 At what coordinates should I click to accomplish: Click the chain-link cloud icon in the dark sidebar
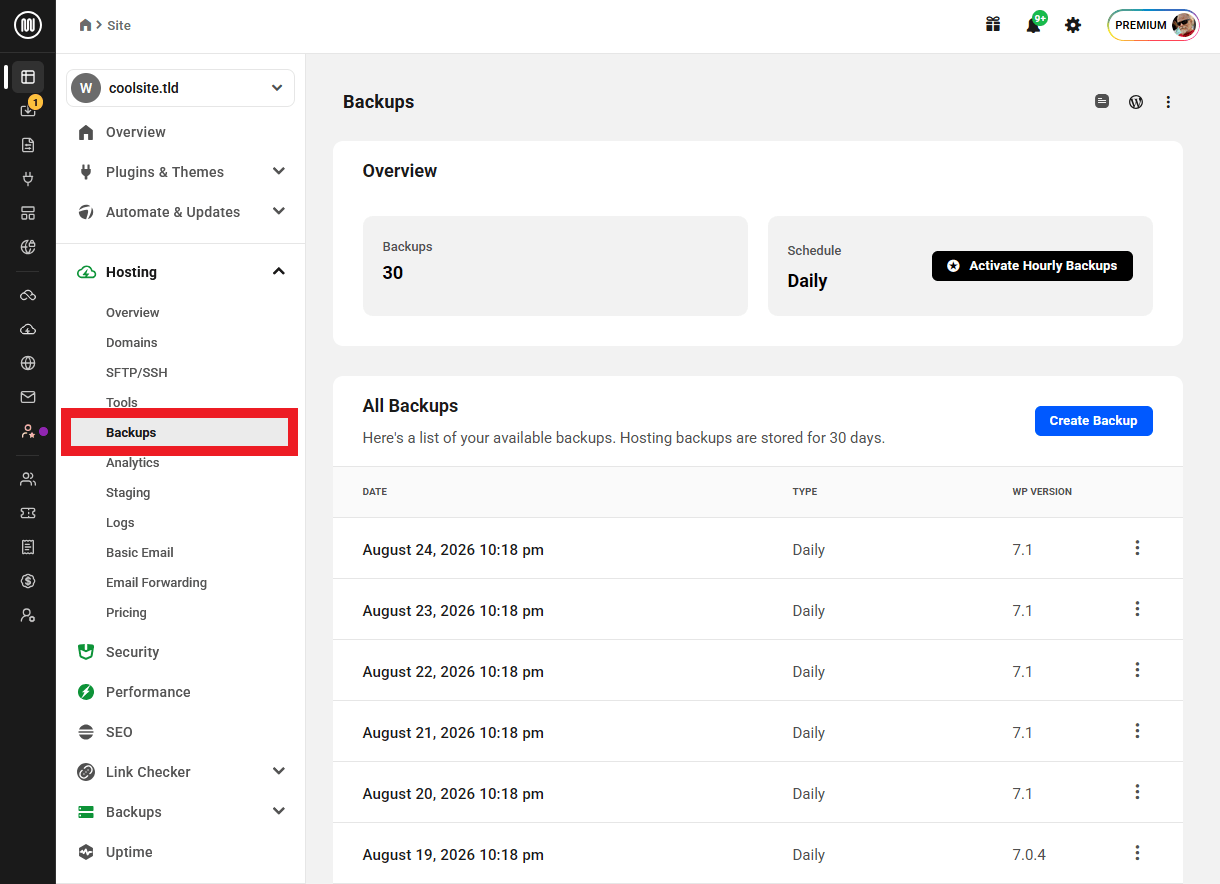click(x=28, y=295)
